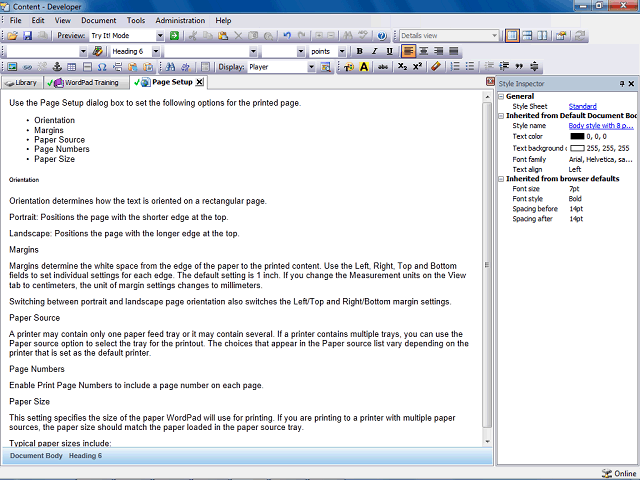Open the Display Player dropdown
Image resolution: width=640 pixels, height=480 pixels.
point(311,67)
